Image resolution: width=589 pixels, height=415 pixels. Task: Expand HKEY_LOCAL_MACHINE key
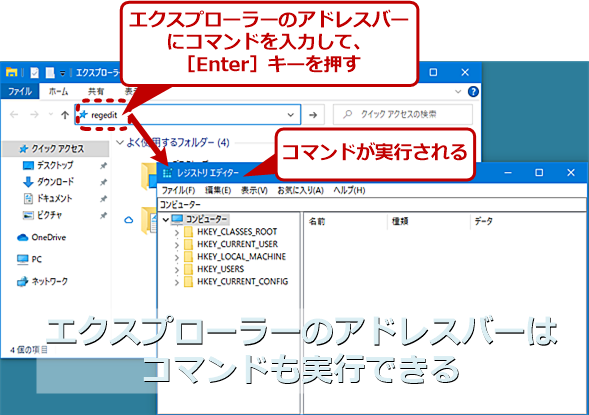pyautogui.click(x=177, y=257)
